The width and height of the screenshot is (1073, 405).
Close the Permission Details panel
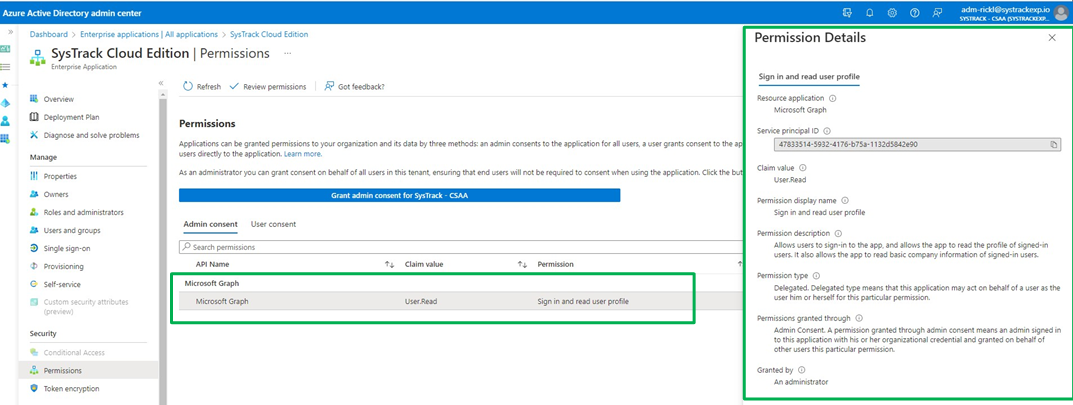pyautogui.click(x=1052, y=38)
